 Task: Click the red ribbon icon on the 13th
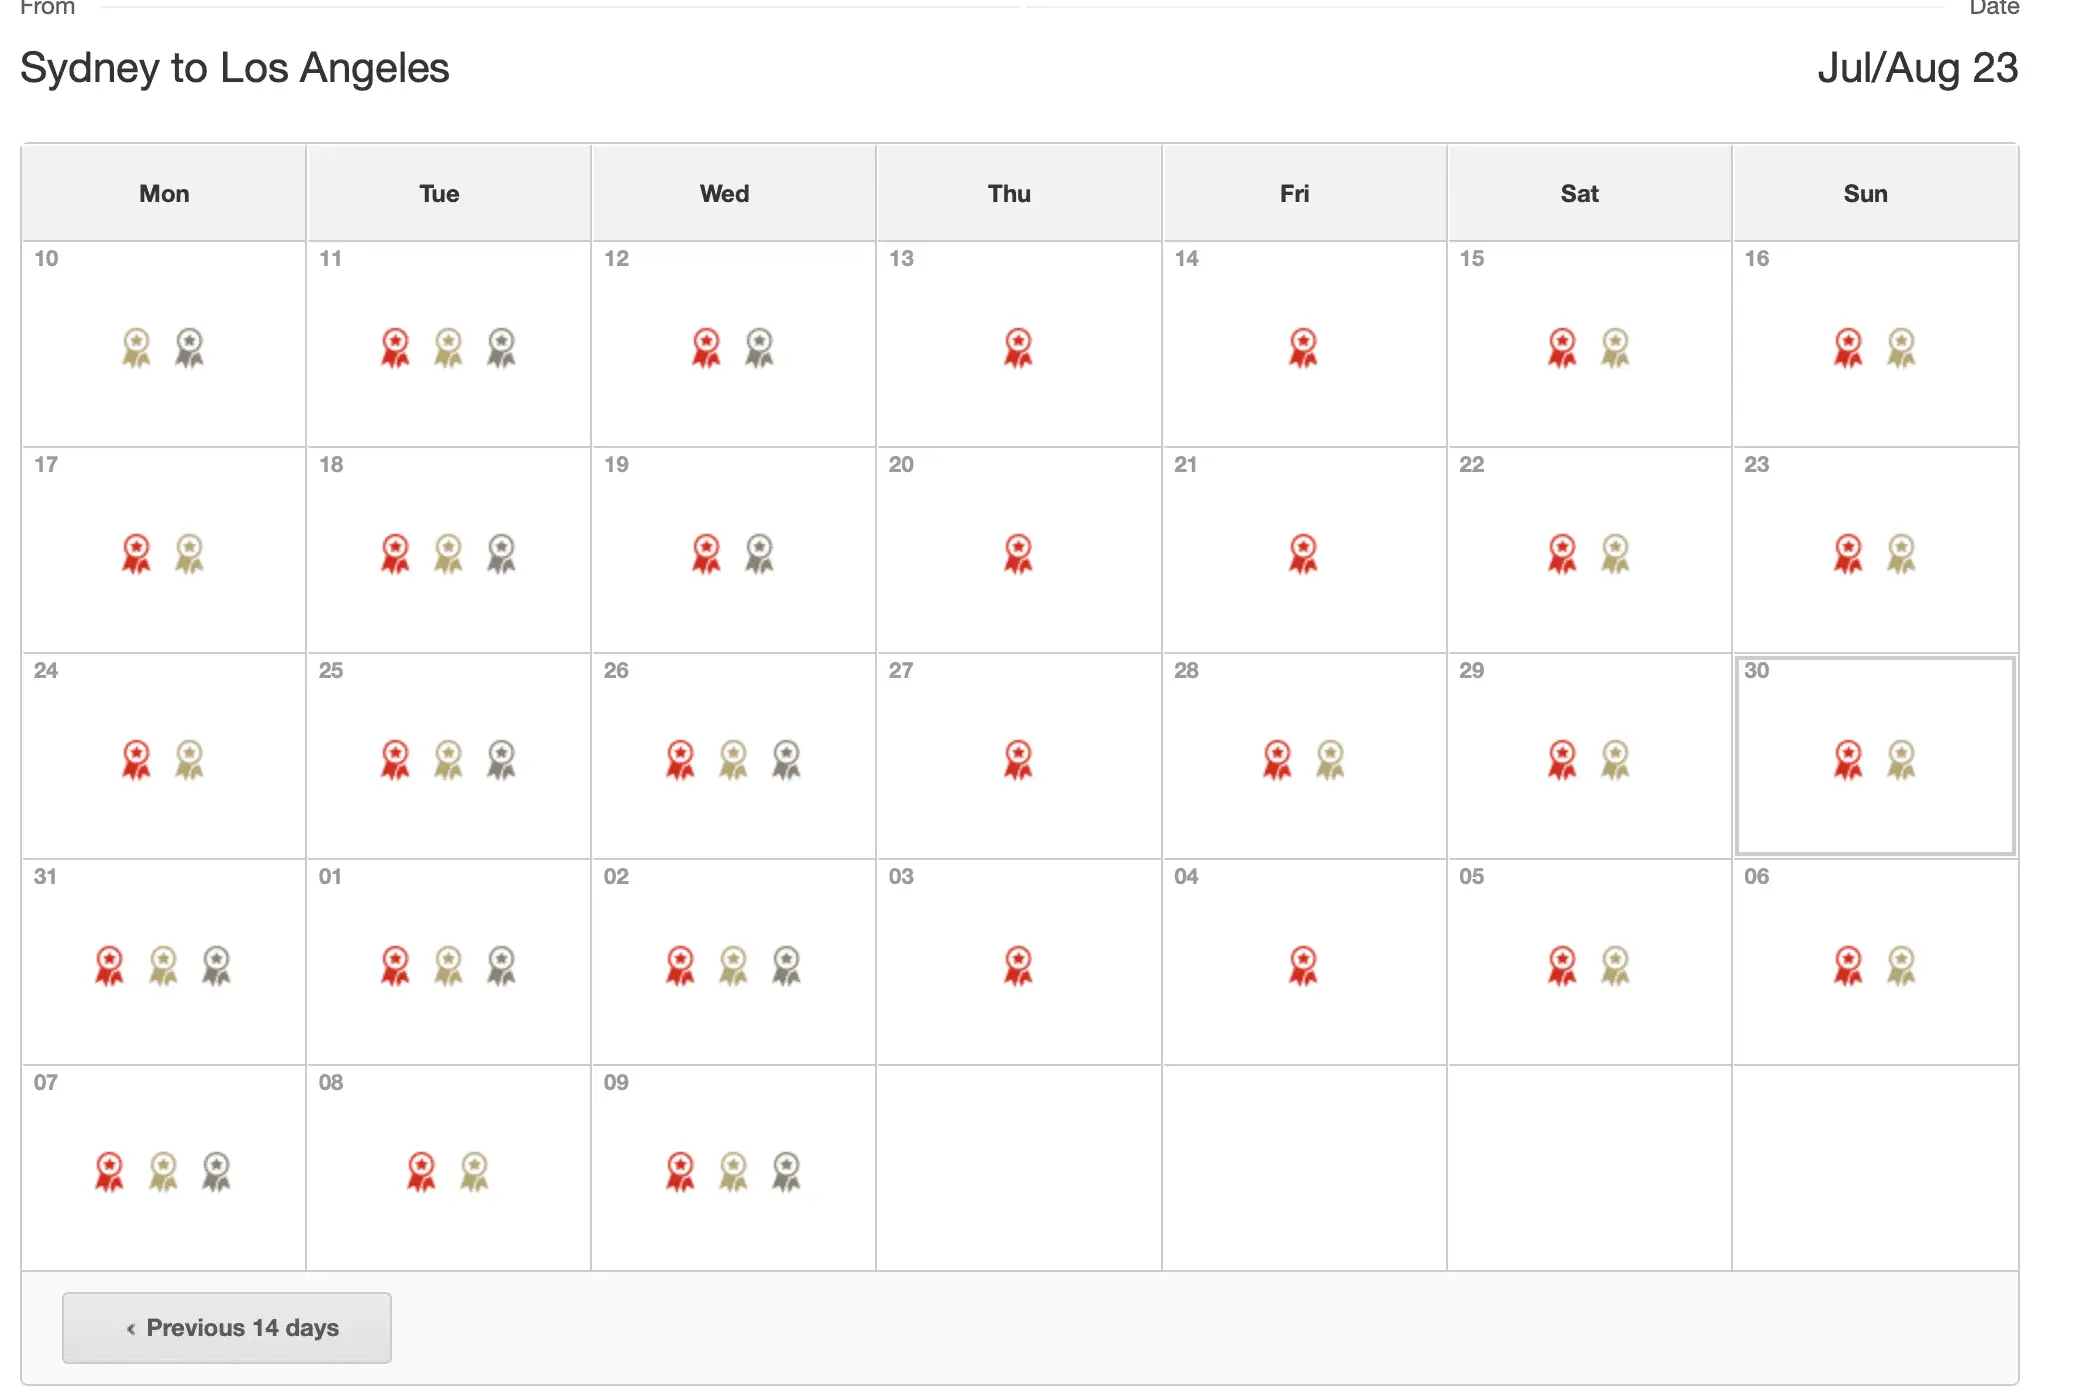coord(1018,348)
